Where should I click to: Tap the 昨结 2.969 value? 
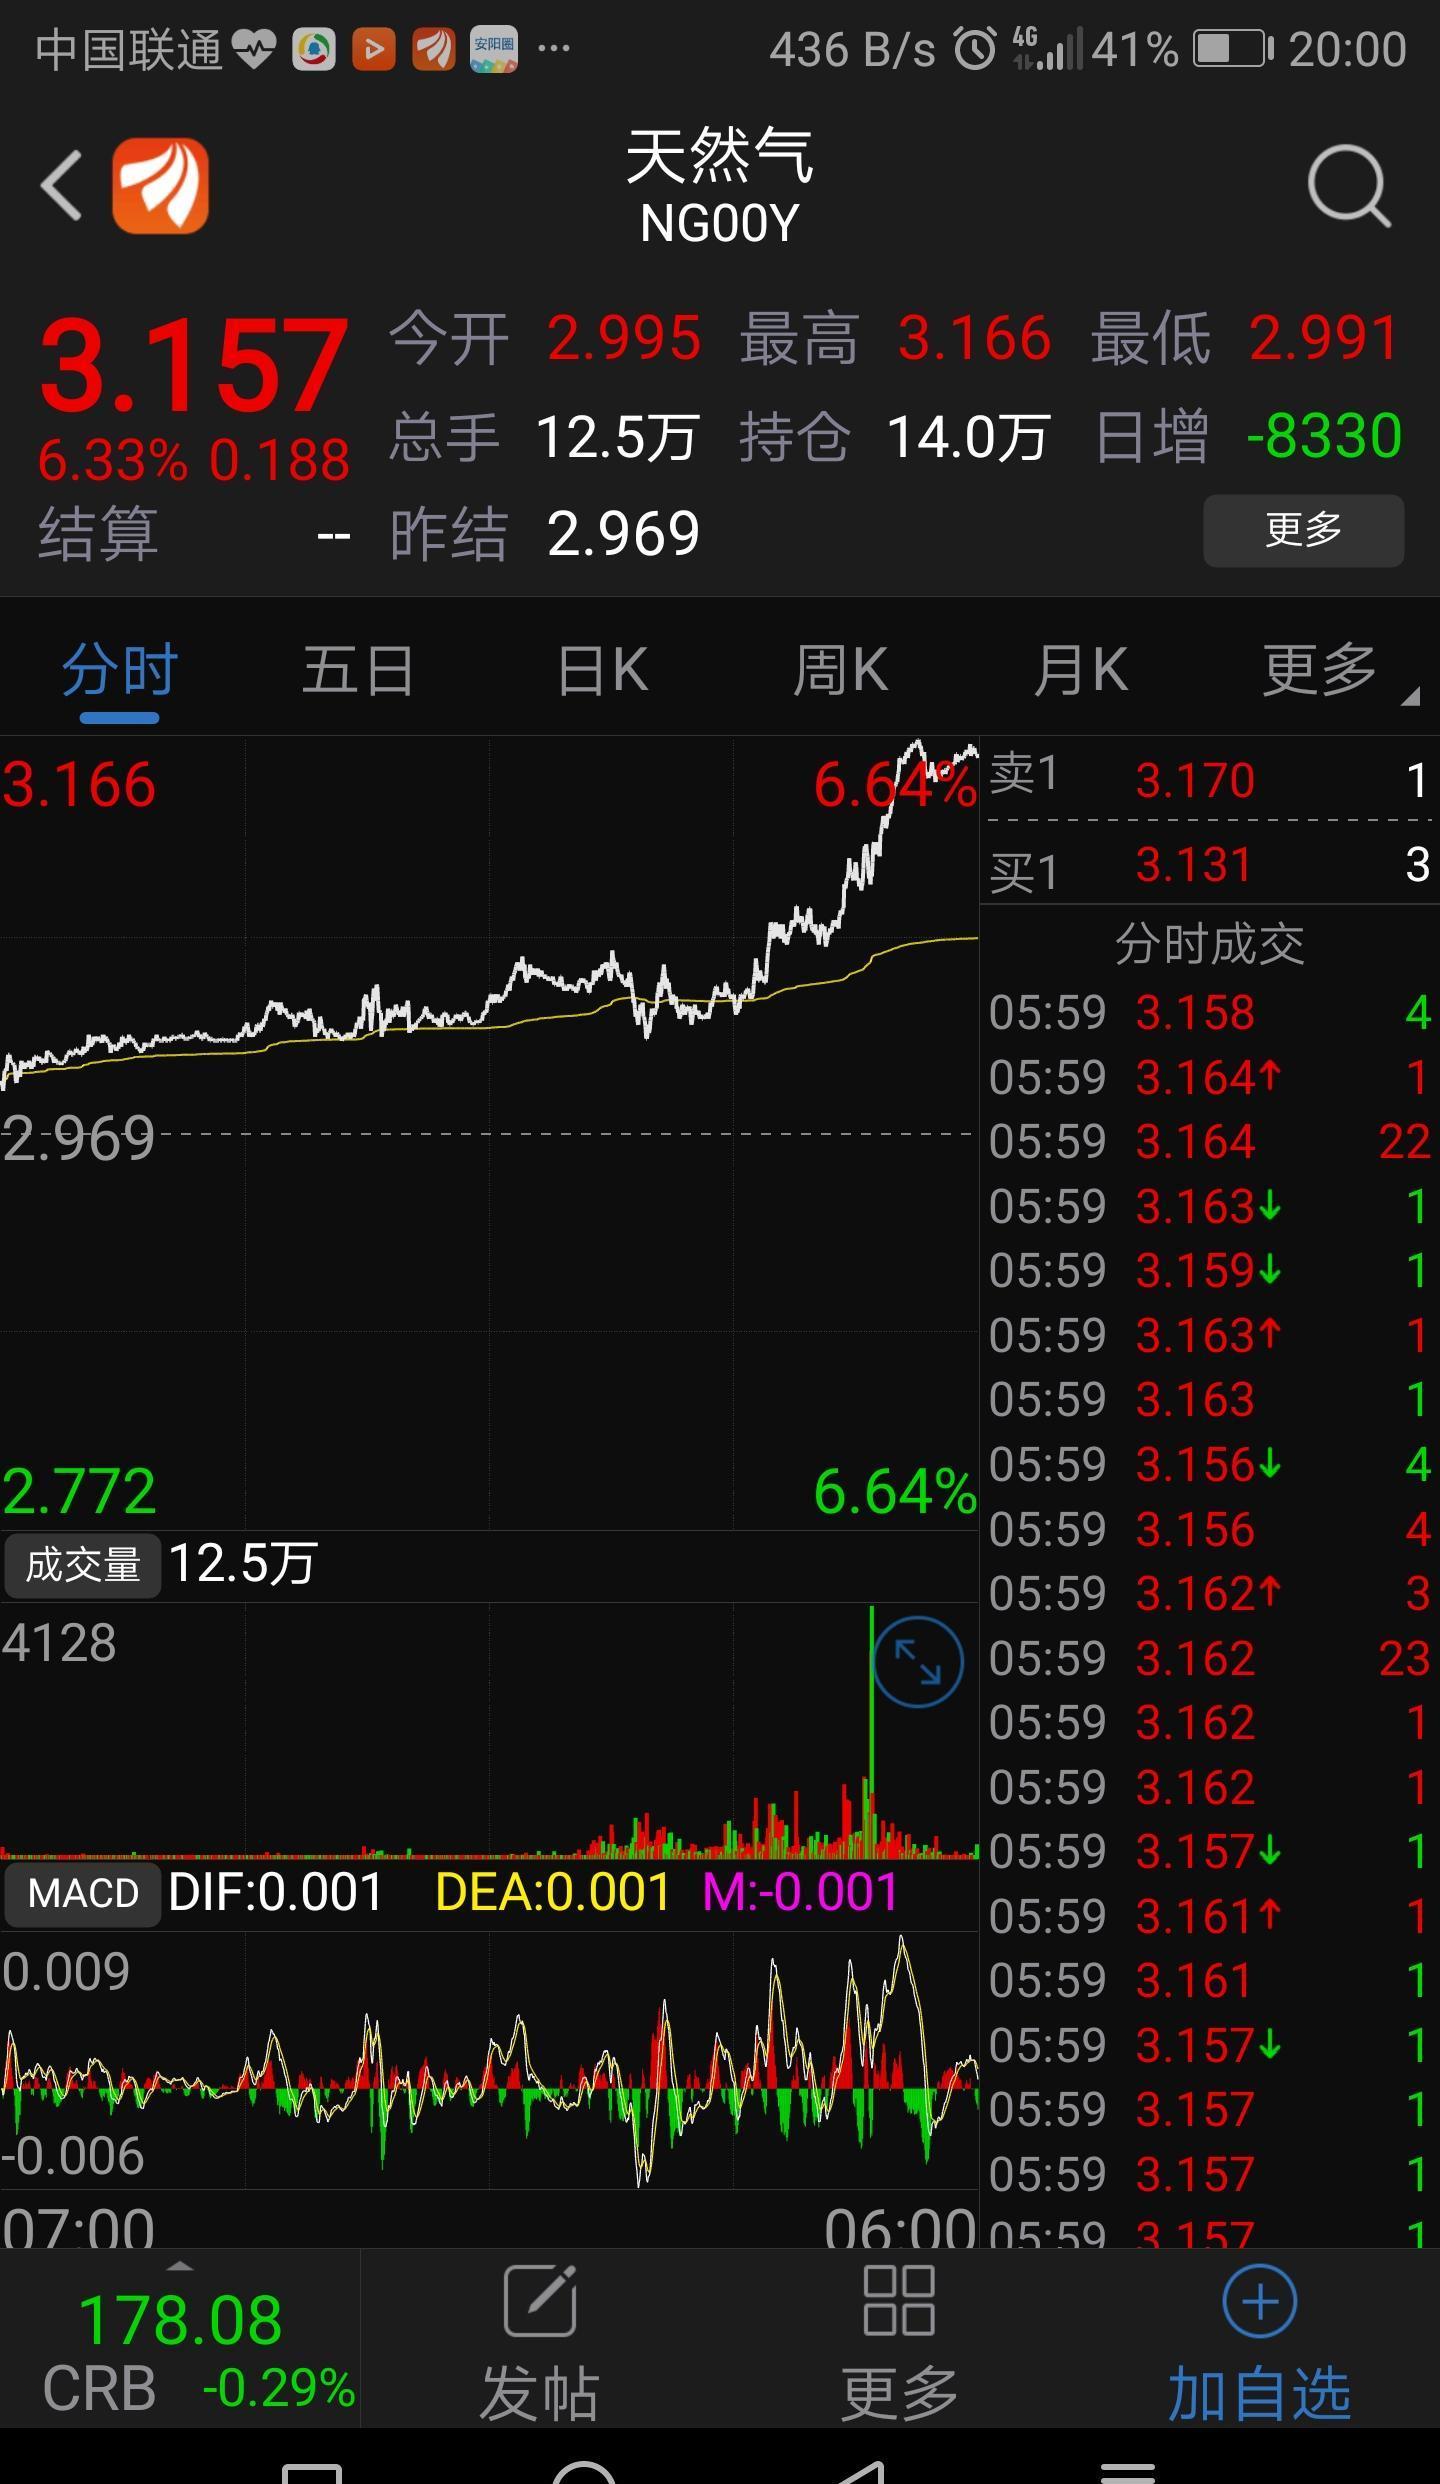tap(623, 533)
